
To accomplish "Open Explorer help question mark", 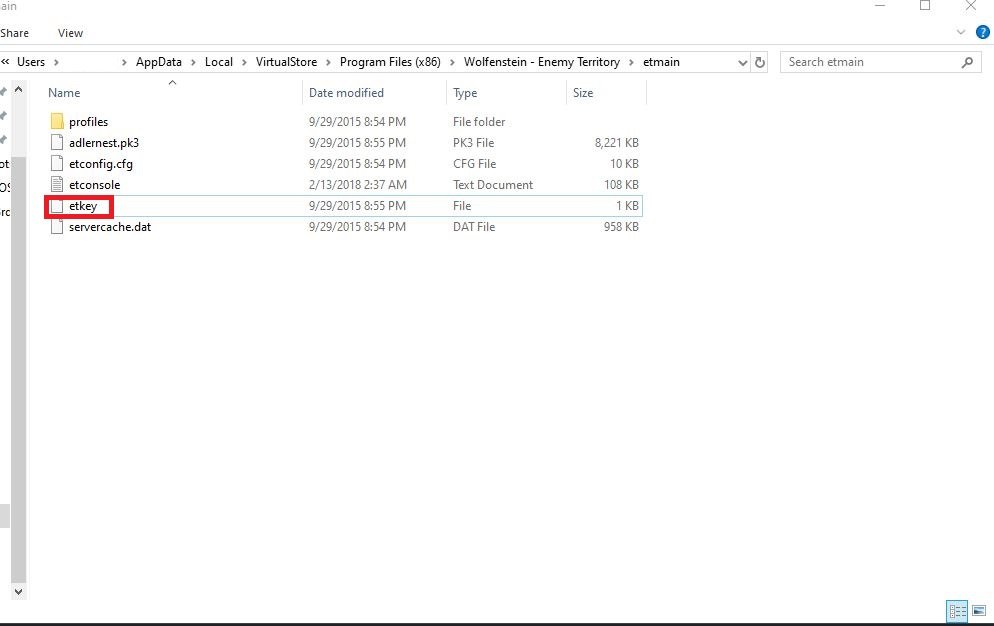I will pyautogui.click(x=983, y=32).
